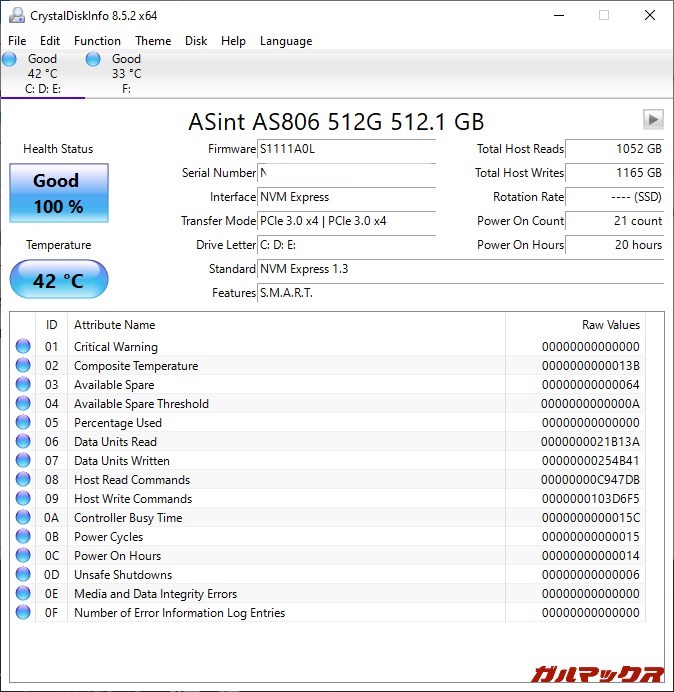The image size is (674, 692).
Task: Click status orb for Critical Warning row
Action: point(23,347)
